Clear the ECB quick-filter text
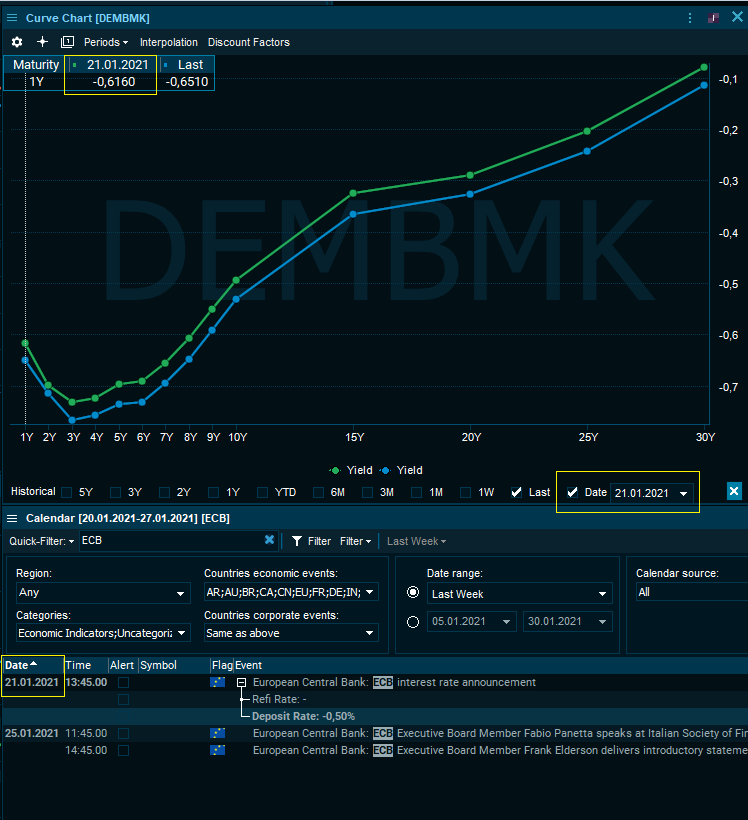 [269, 540]
